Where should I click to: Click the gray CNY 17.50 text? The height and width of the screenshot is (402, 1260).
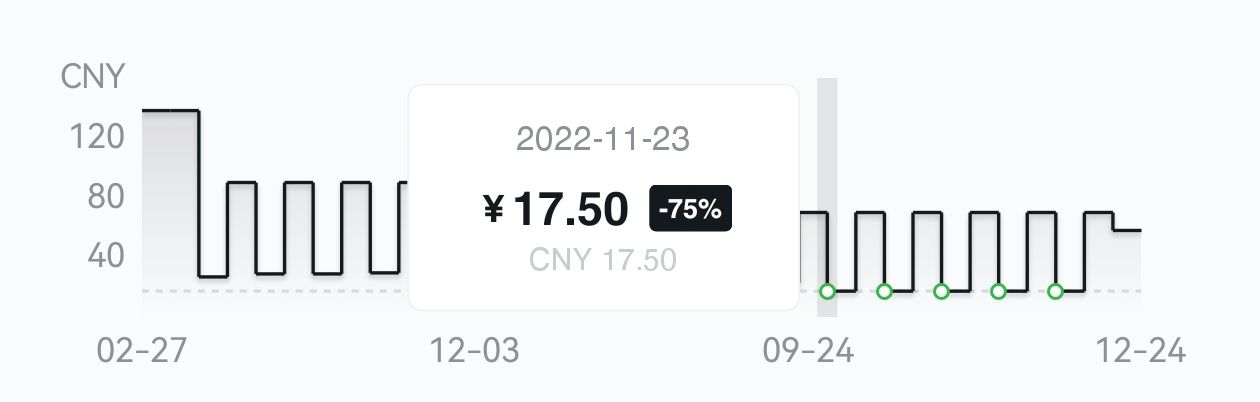603,260
